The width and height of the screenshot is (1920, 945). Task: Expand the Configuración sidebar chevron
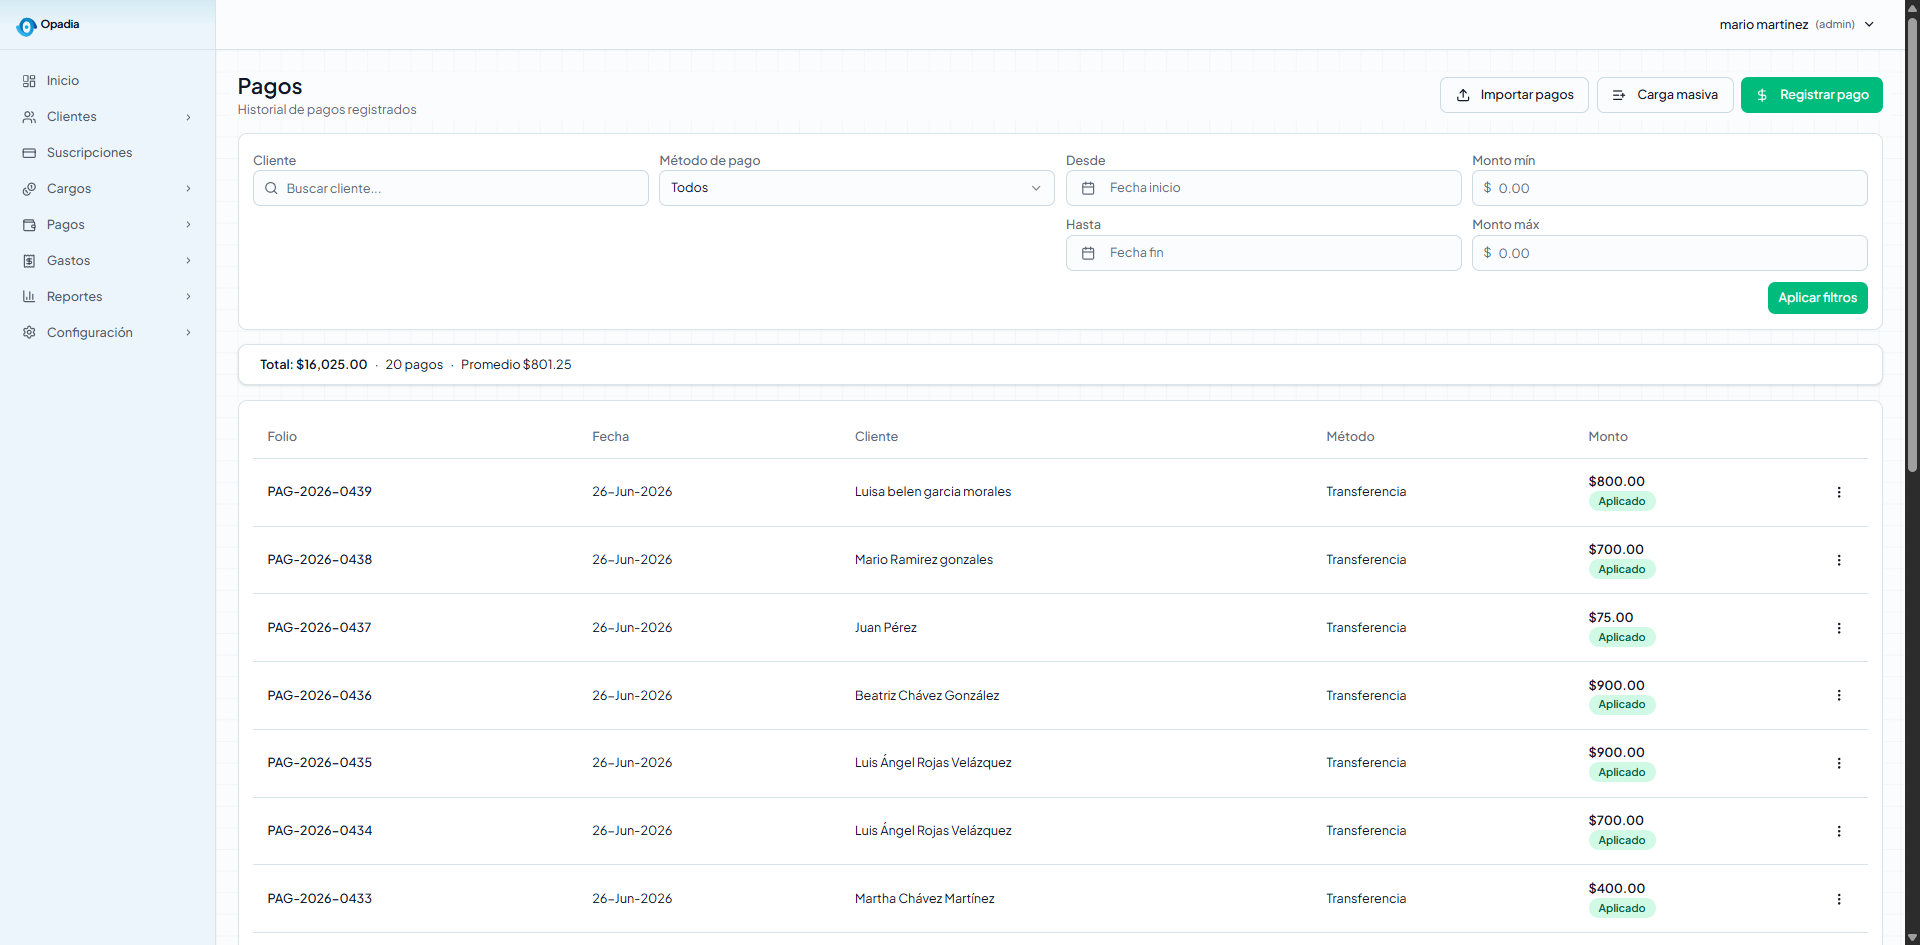point(188,333)
